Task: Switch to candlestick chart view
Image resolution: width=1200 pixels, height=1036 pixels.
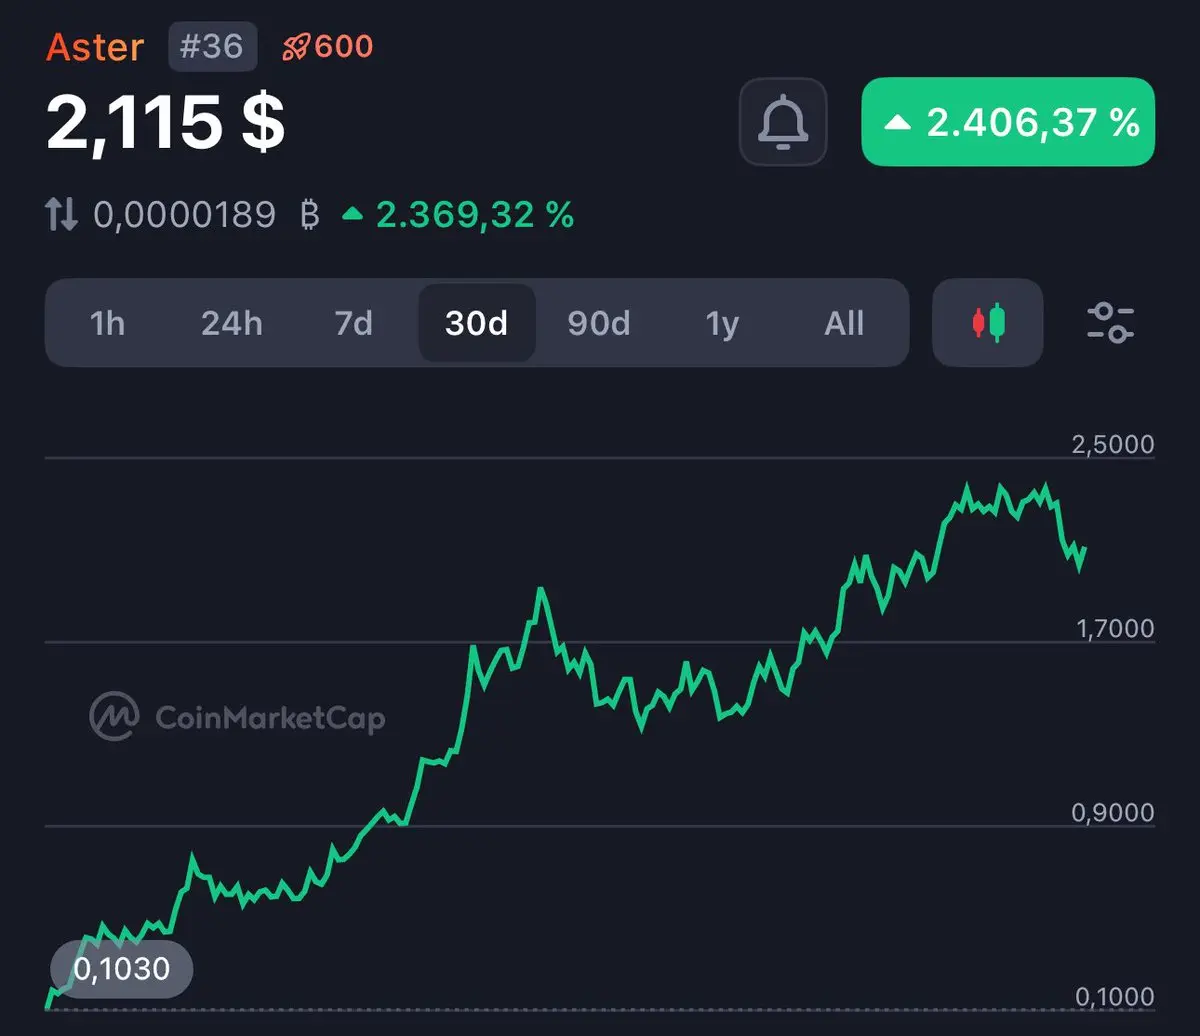Action: (988, 323)
